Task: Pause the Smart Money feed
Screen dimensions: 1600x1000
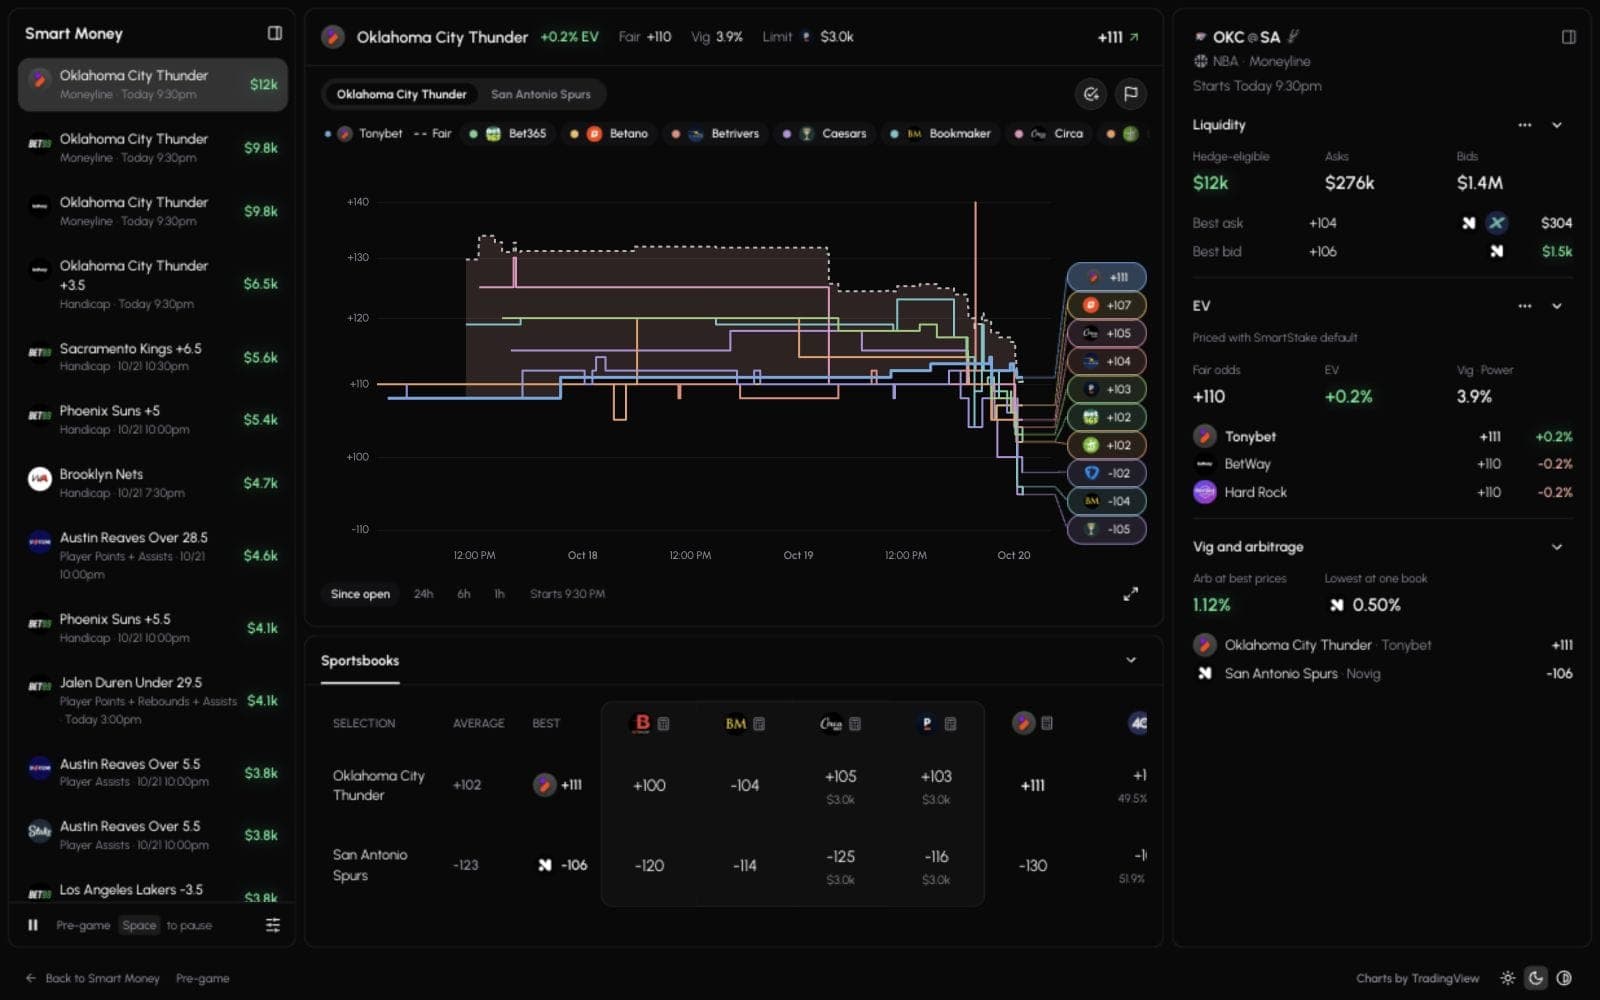Action: [33, 925]
